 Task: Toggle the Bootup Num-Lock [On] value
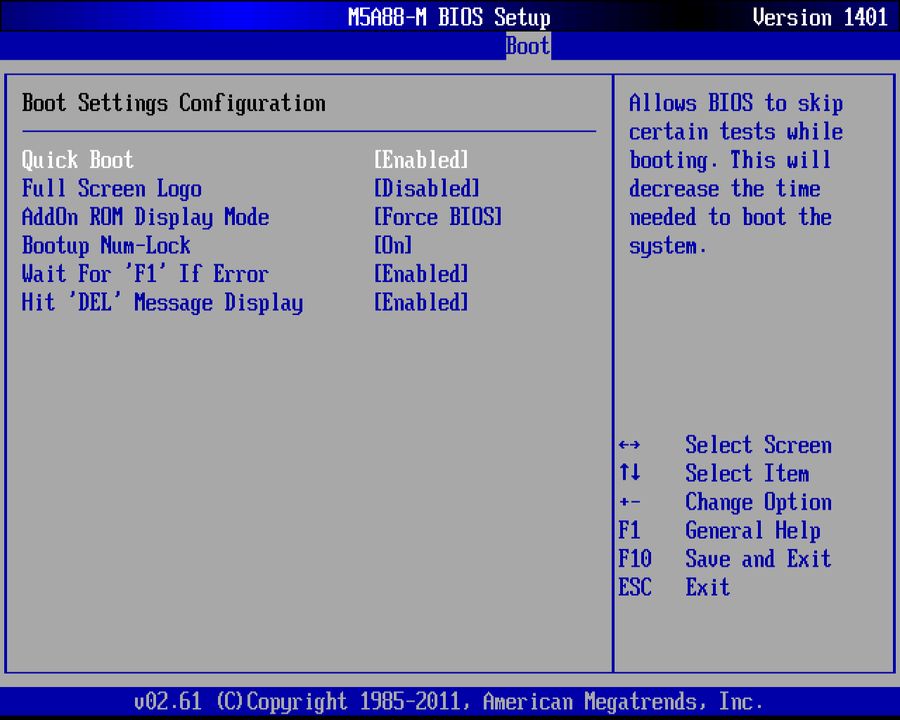393,245
